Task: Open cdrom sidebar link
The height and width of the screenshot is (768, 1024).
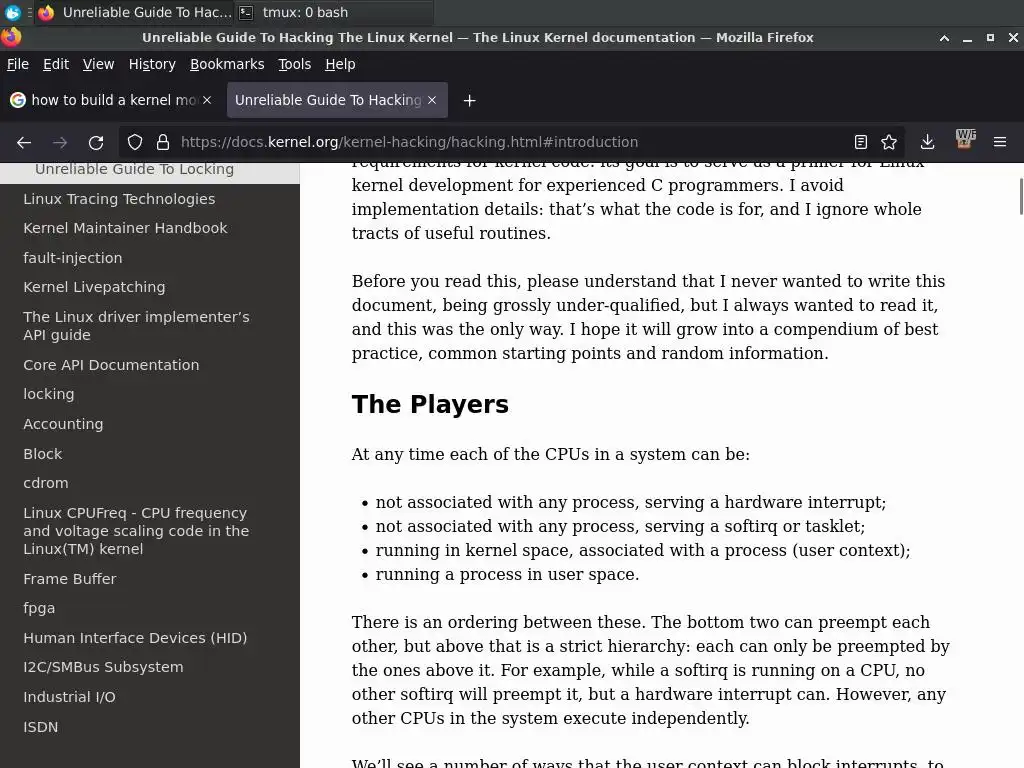Action: click(46, 483)
